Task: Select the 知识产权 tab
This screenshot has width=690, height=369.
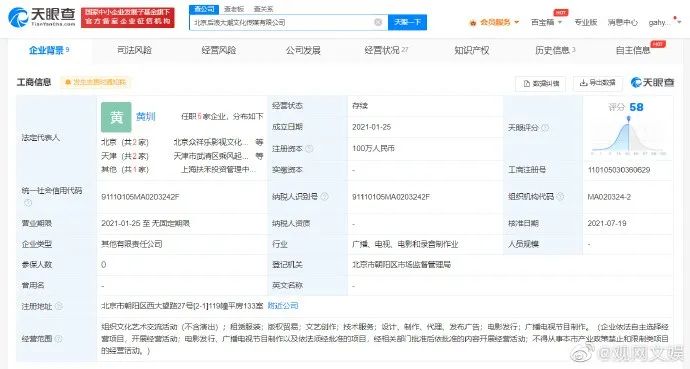Action: [x=472, y=50]
